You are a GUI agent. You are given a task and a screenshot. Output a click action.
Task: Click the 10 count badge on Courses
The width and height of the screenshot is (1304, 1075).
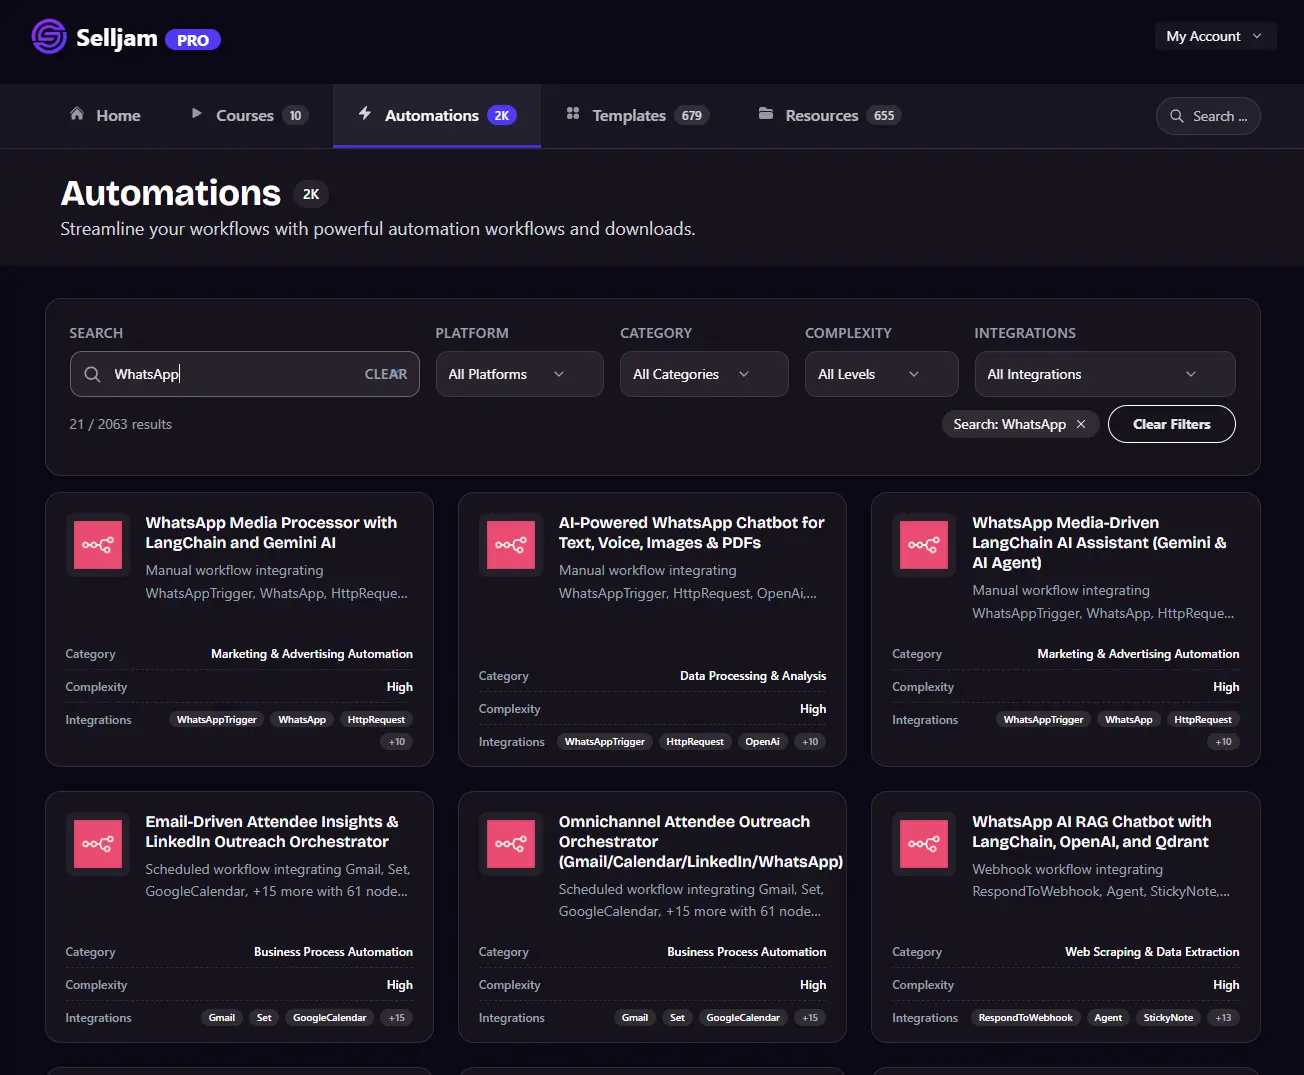pos(295,115)
